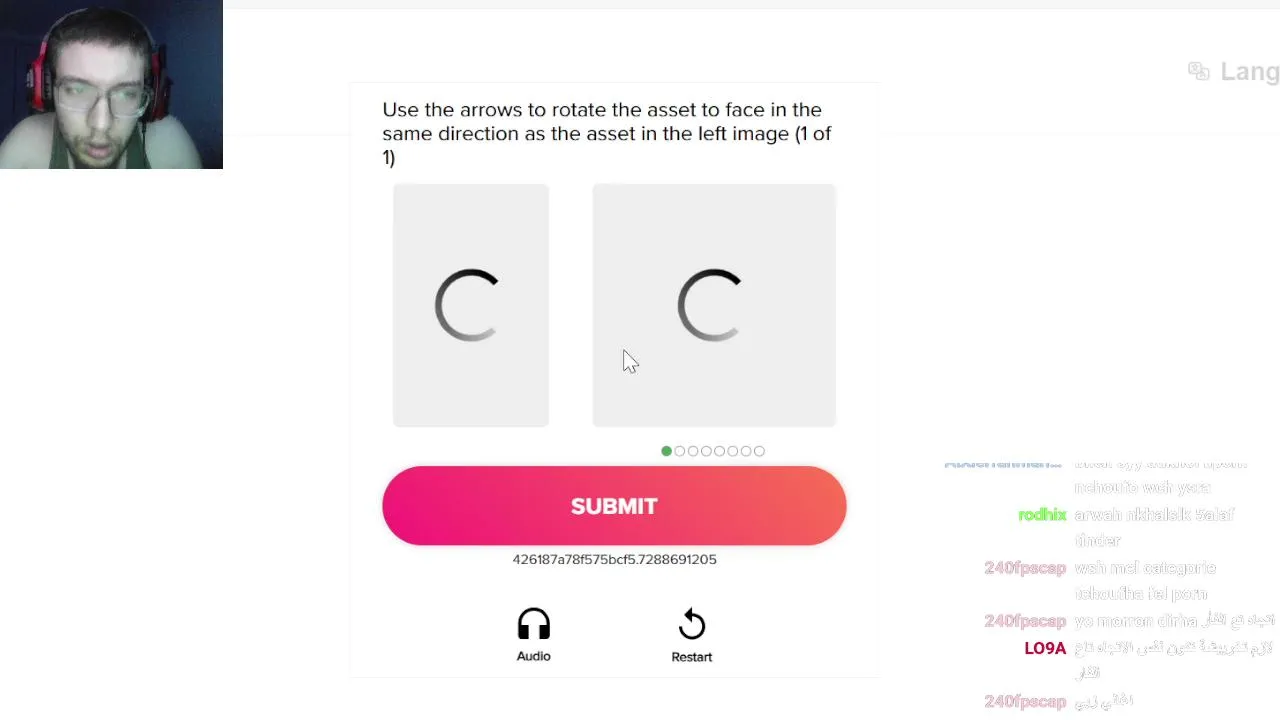The height and width of the screenshot is (720, 1280).
Task: Click the right rotatable image loading spinner
Action: point(710,305)
